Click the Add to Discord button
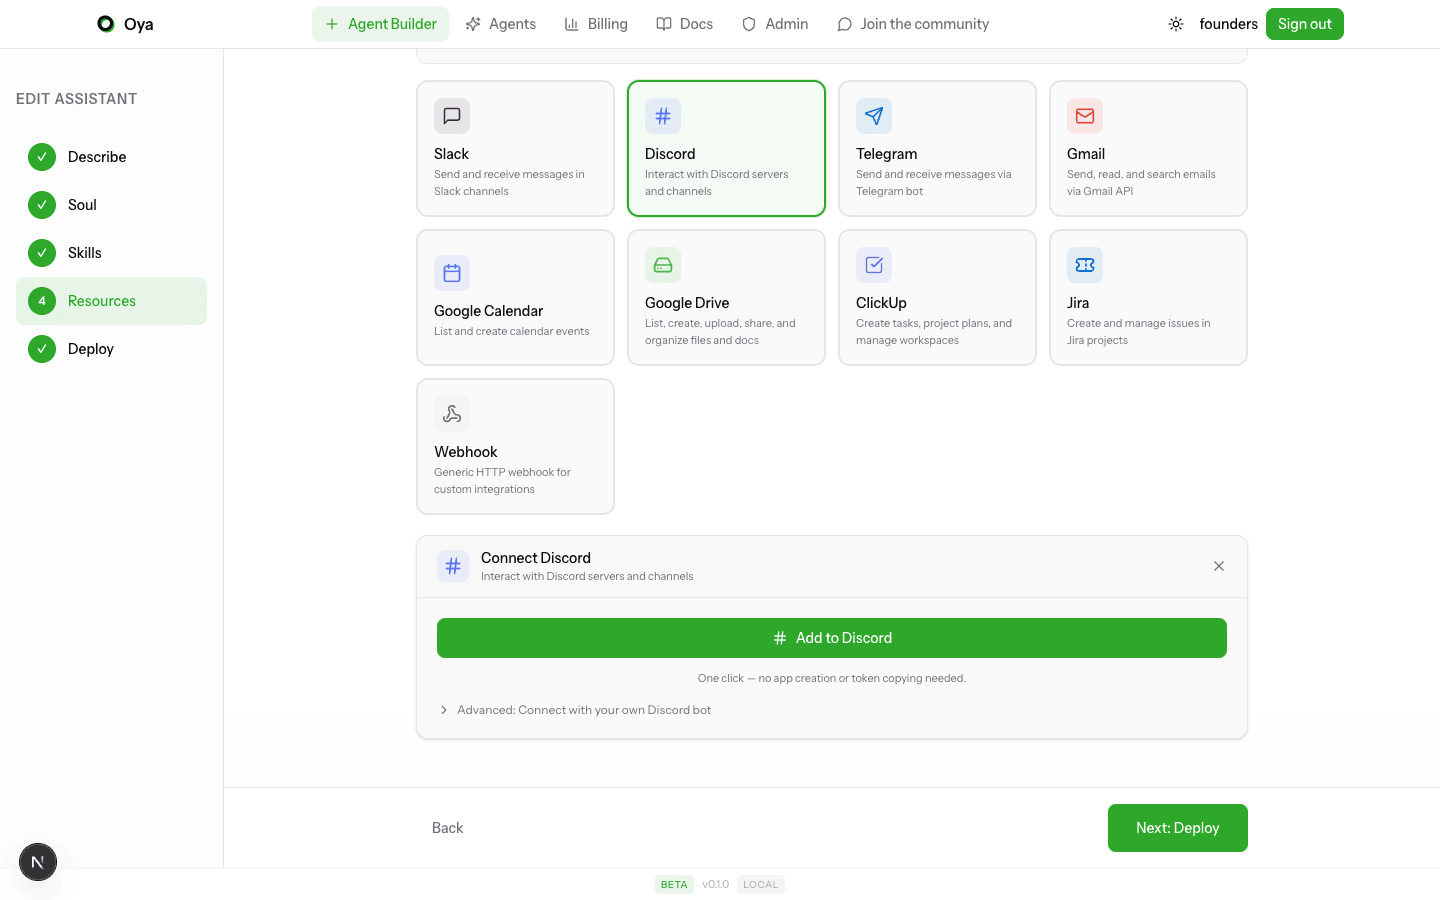The width and height of the screenshot is (1440, 900). point(831,637)
